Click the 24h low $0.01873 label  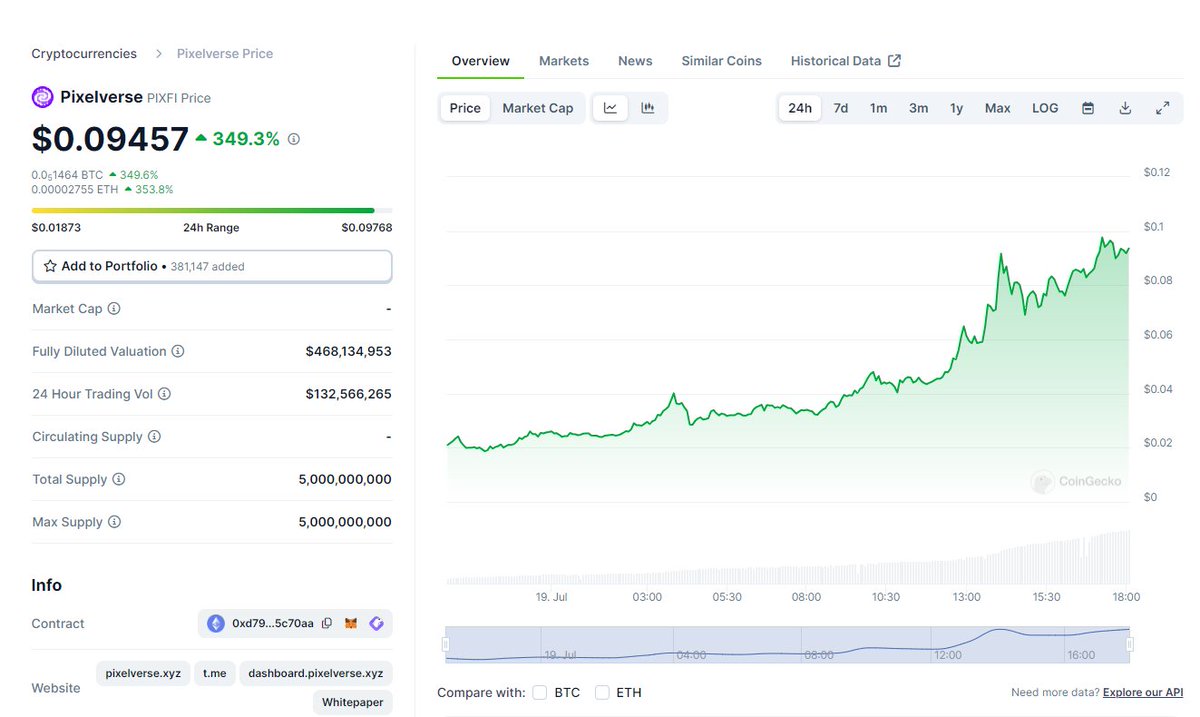point(56,228)
